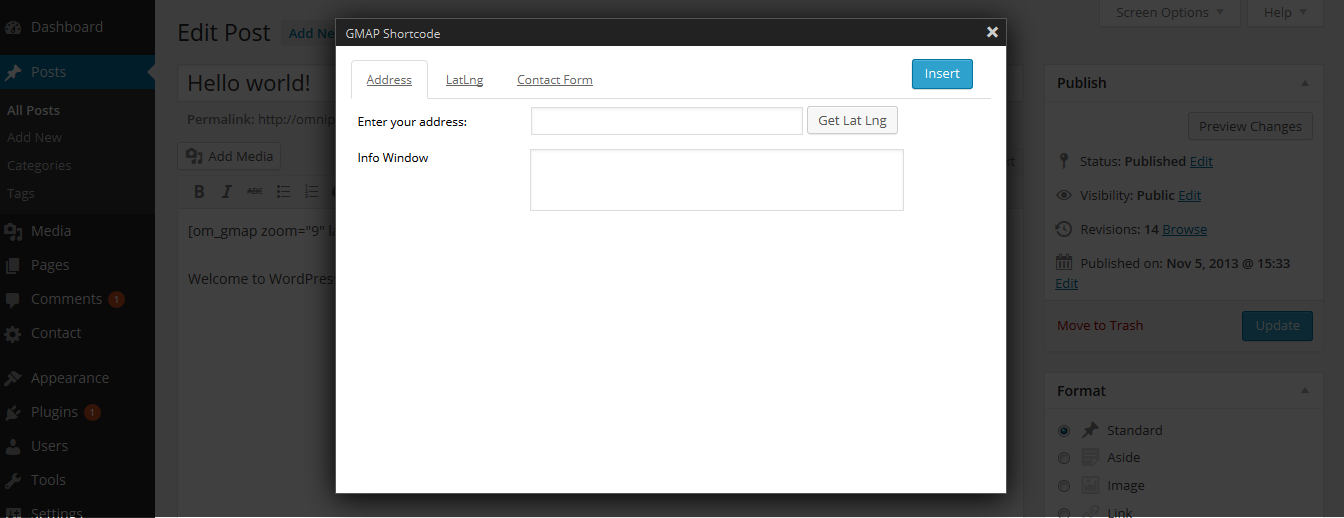Select the Aside post format

(x=1064, y=458)
